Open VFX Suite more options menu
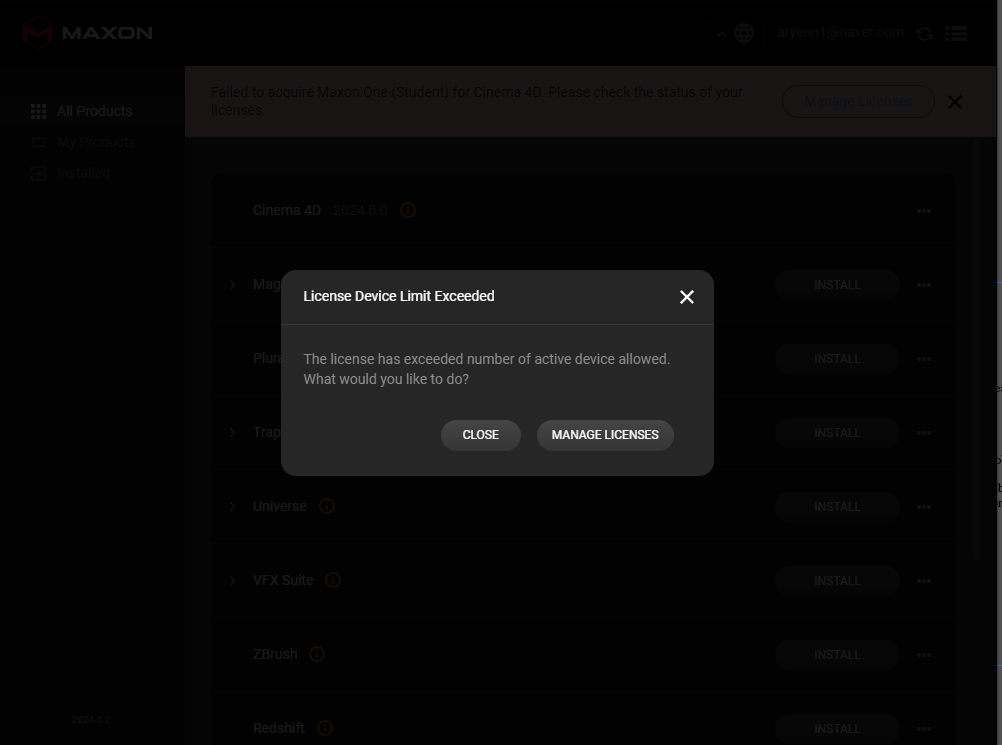This screenshot has width=1002, height=745. [924, 581]
